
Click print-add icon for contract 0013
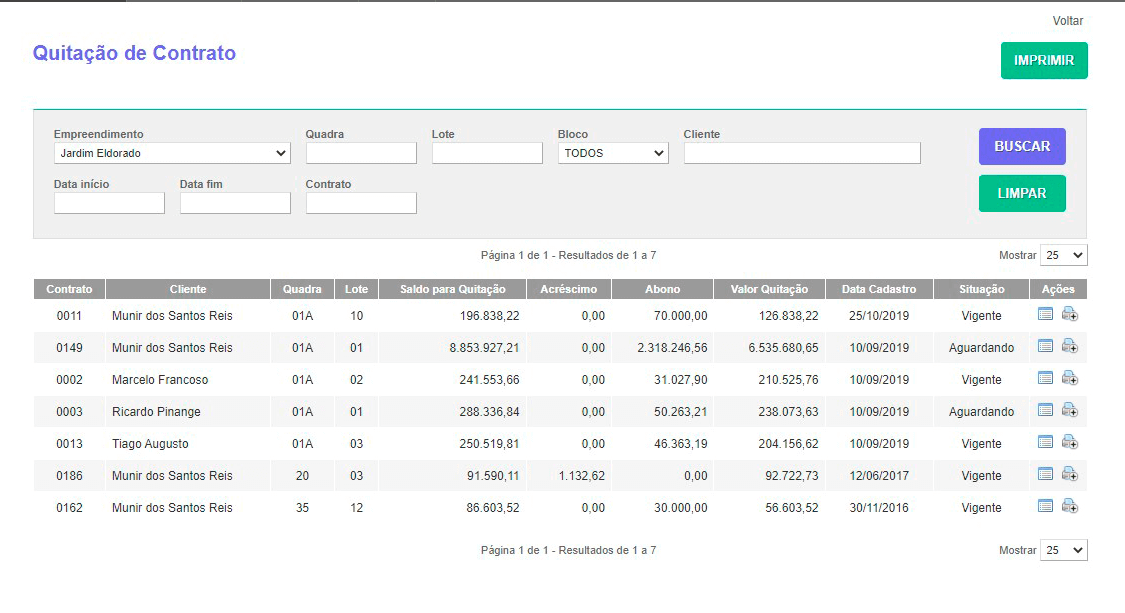point(1069,442)
